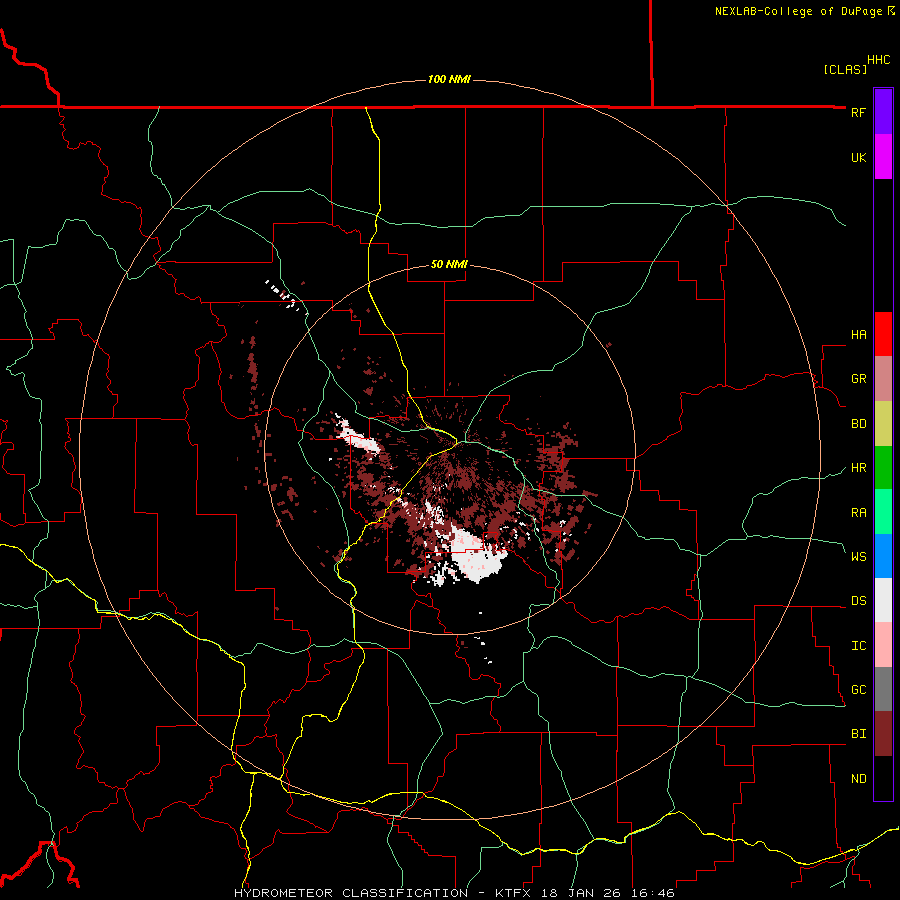
Task: Click the GR legend label
Action: [859, 379]
